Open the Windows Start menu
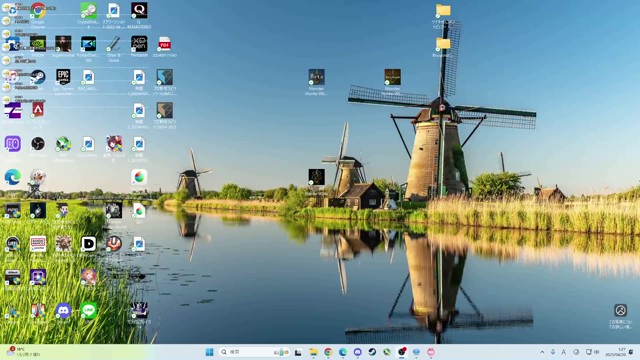The height and width of the screenshot is (360, 640). pyautogui.click(x=209, y=352)
